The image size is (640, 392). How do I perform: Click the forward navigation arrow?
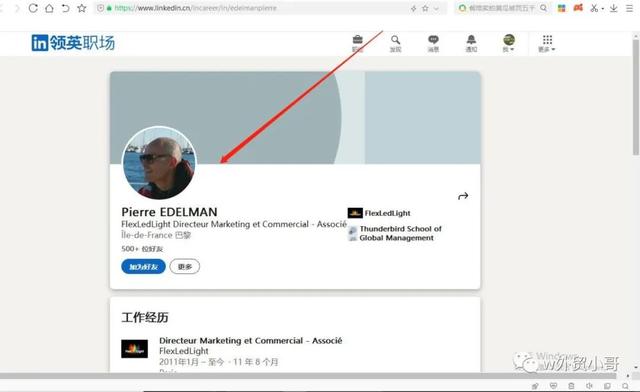pos(17,8)
